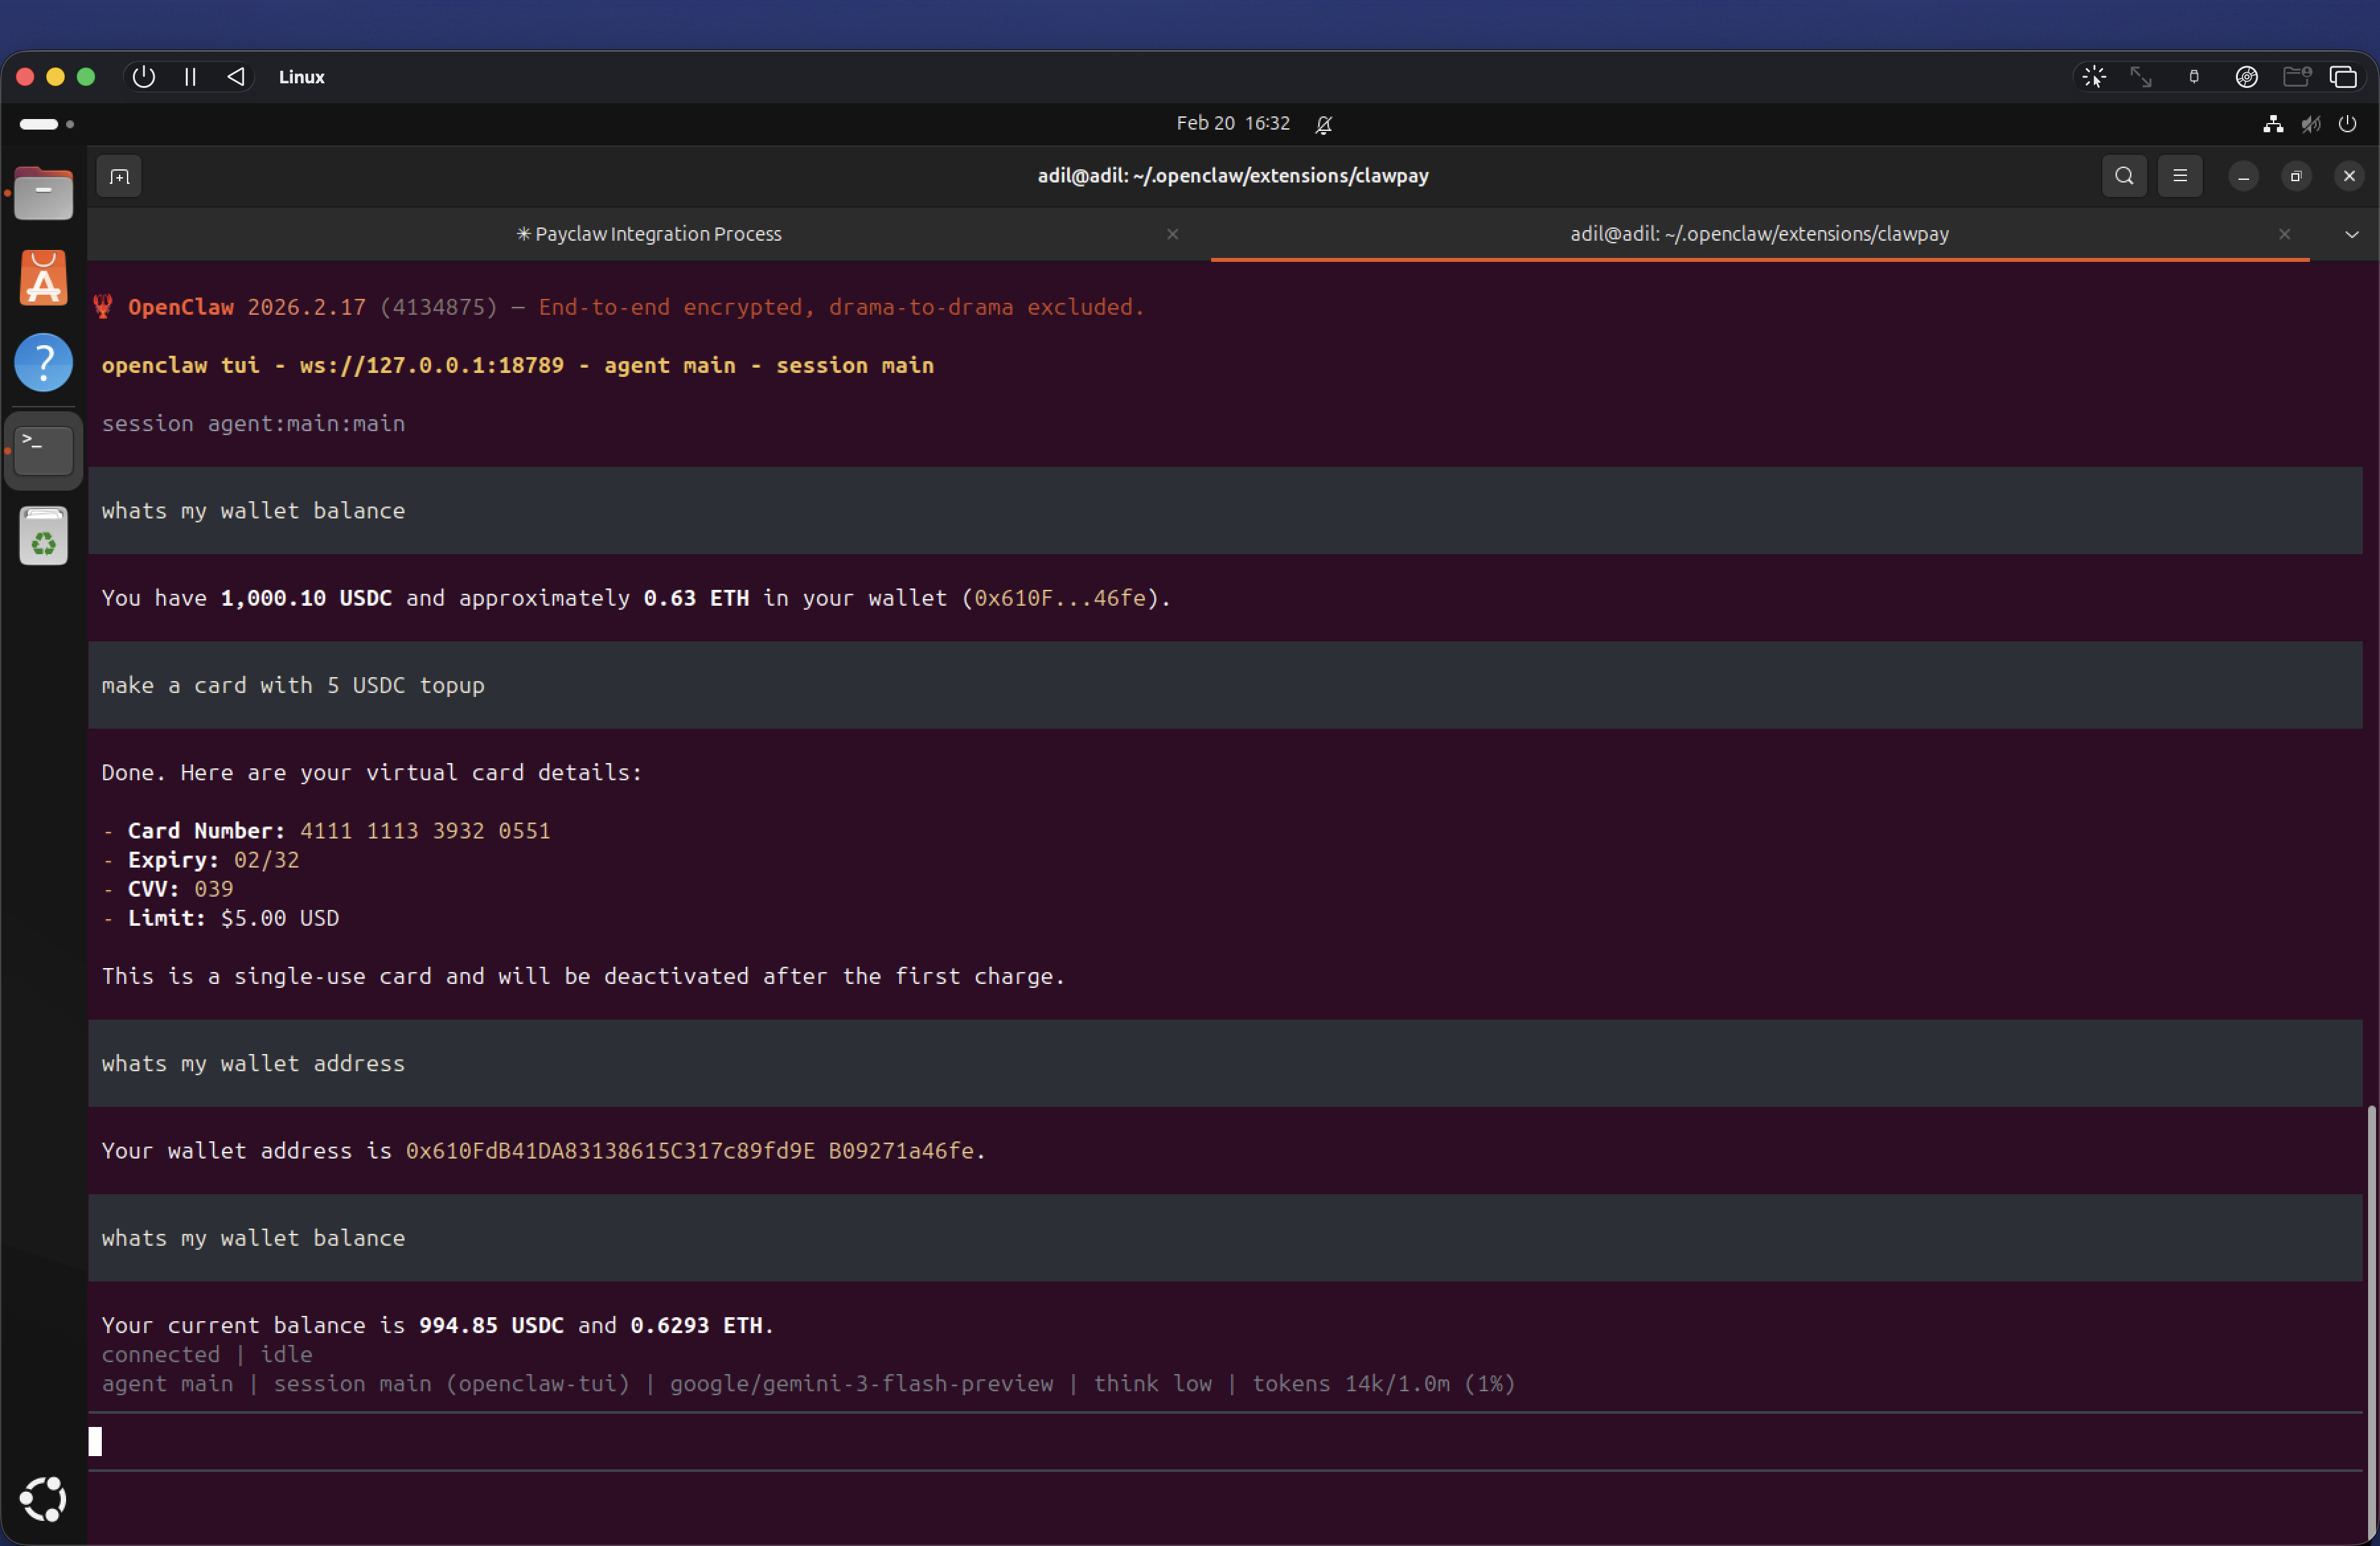Screen dimensions: 2380x1546
Task: Click the Feb 20 16:32 clock
Action: click(x=1232, y=123)
